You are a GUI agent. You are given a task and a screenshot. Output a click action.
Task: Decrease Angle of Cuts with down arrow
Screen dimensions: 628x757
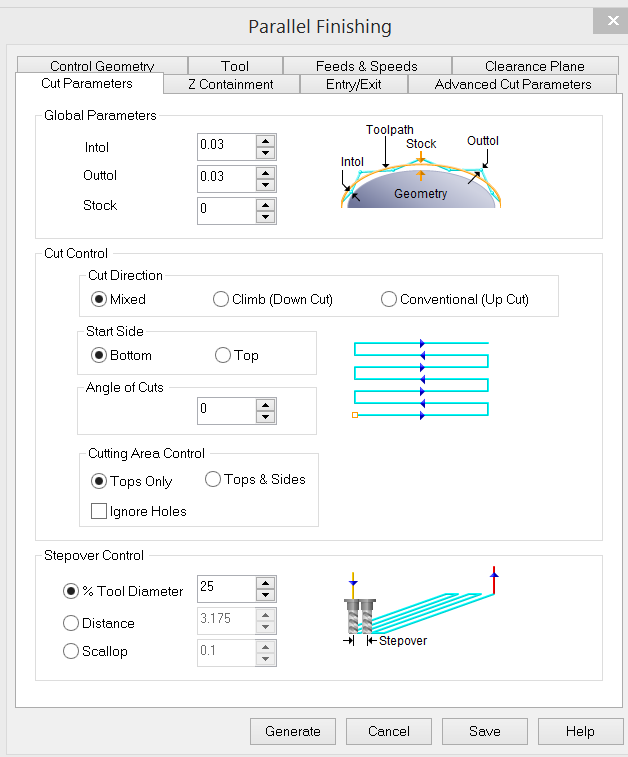coord(265,417)
